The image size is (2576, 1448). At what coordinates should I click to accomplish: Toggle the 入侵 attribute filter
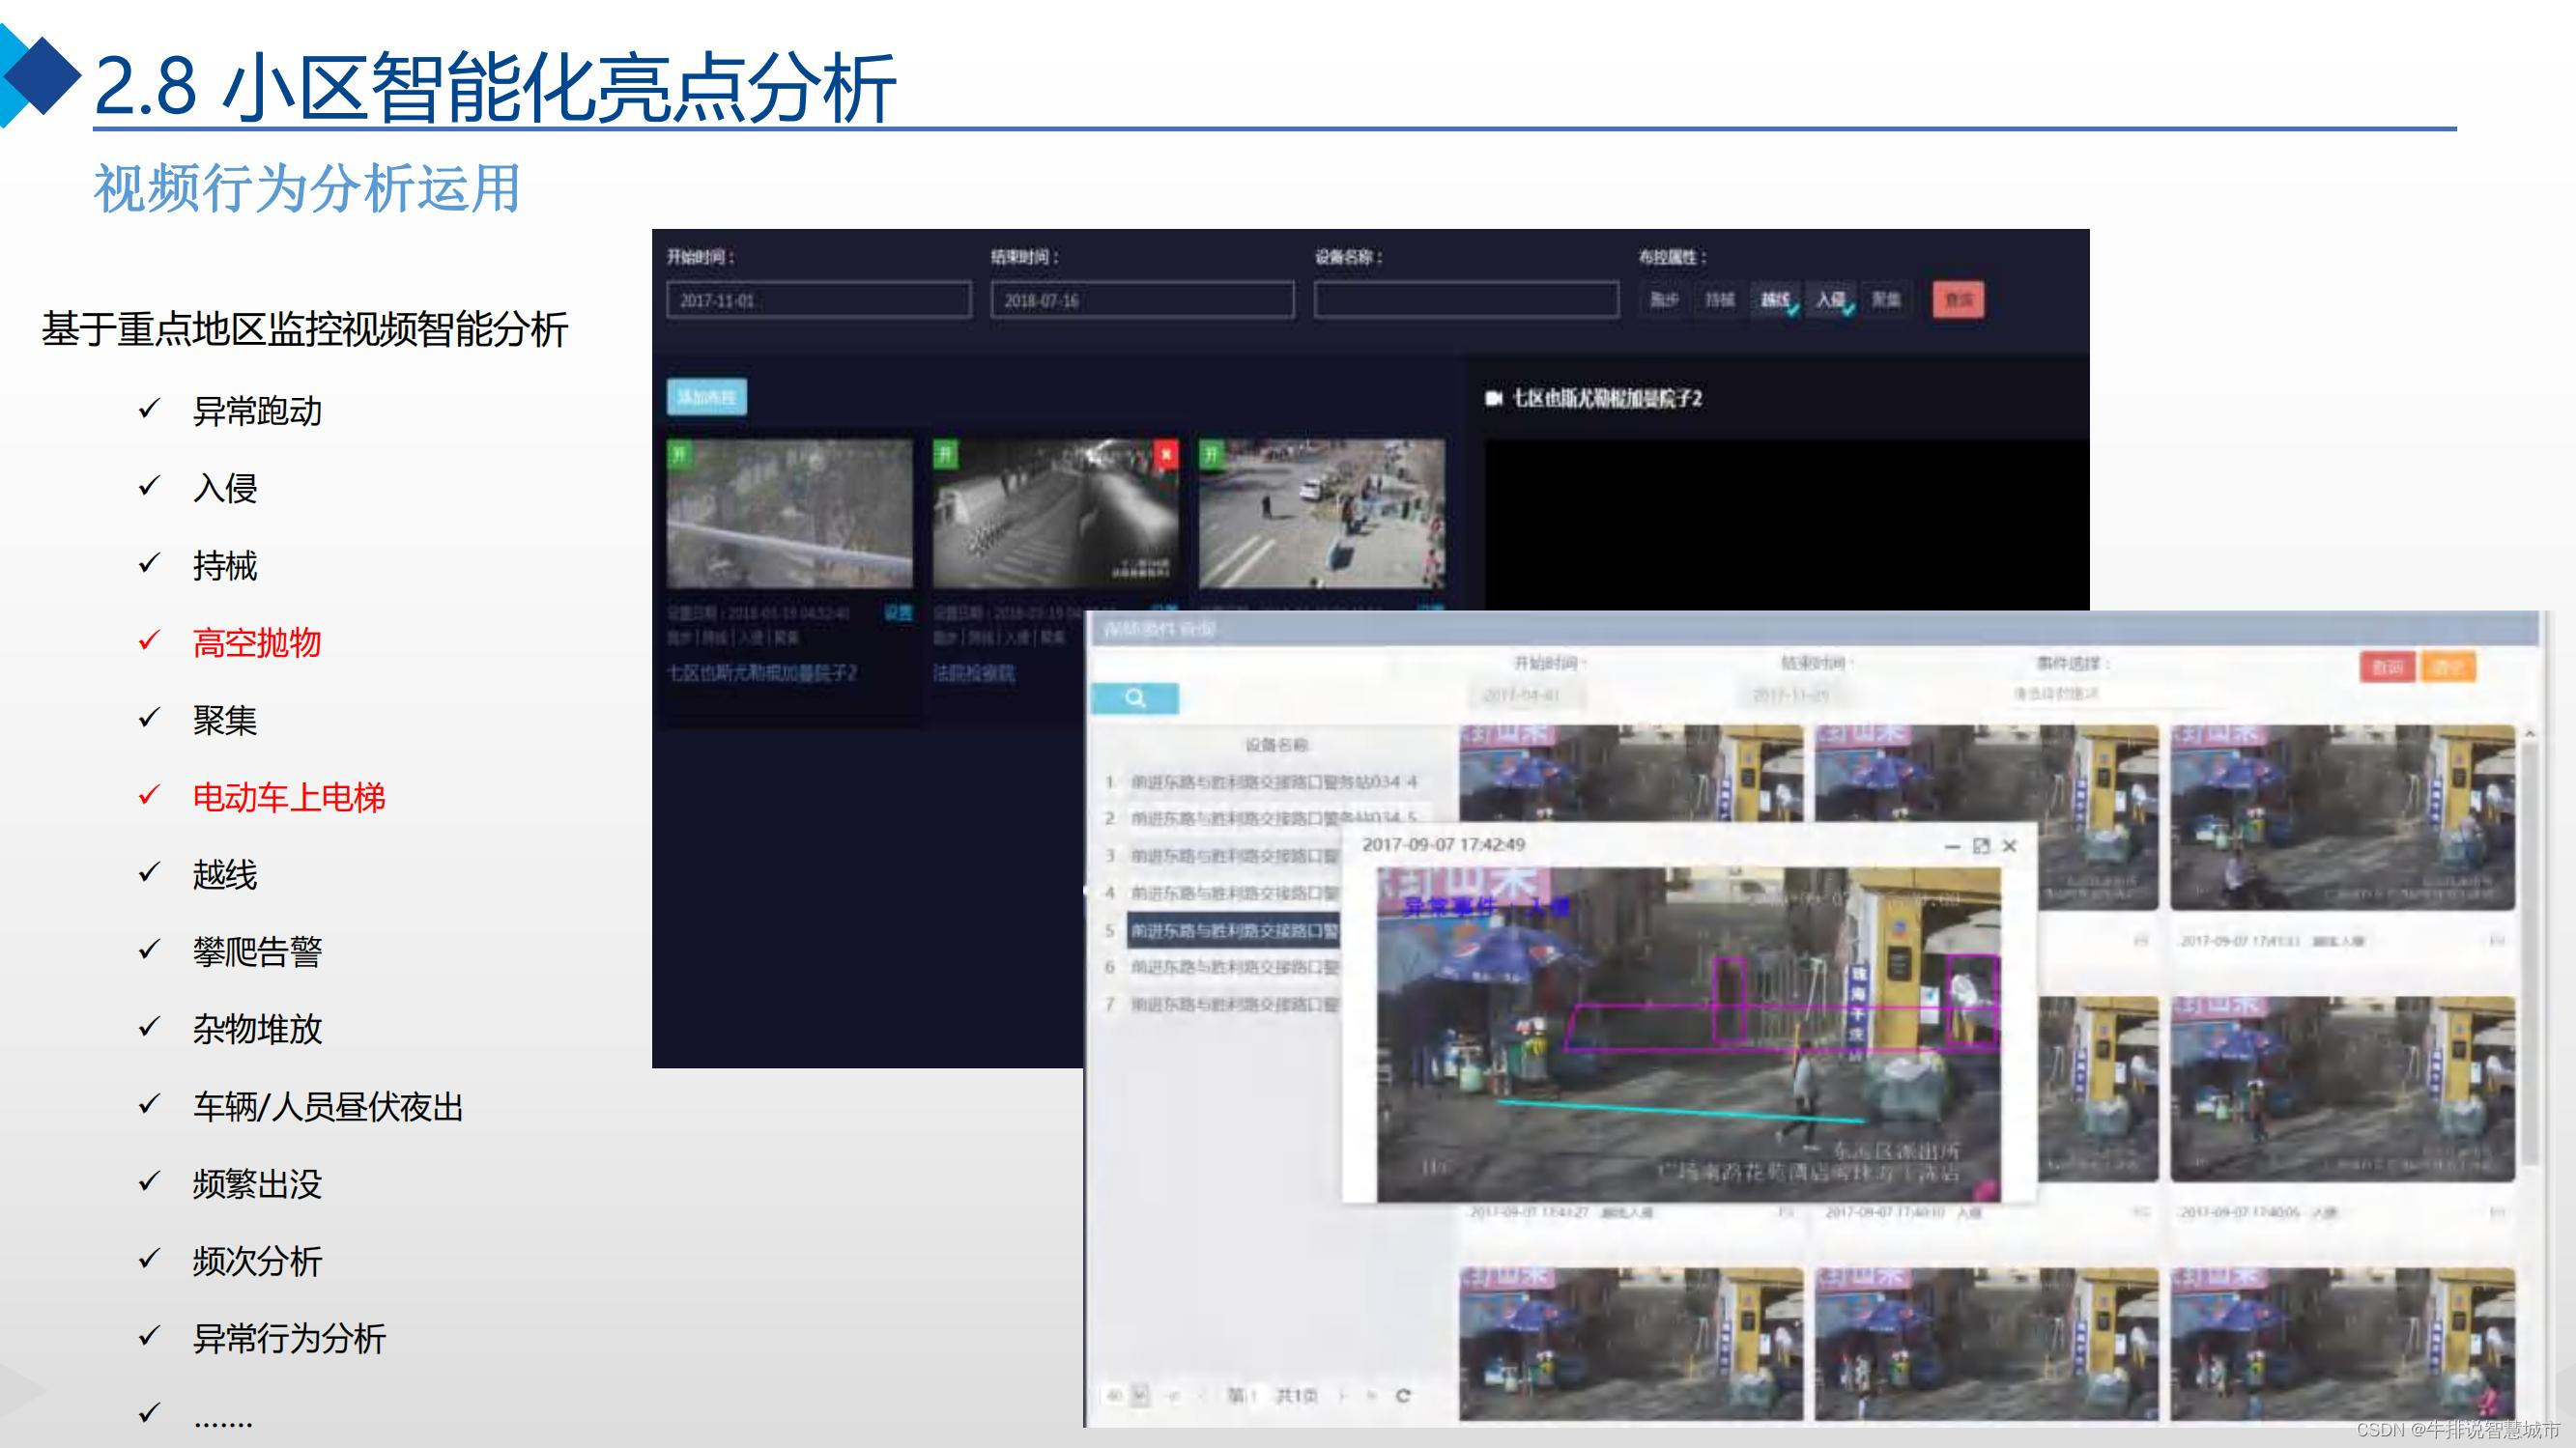(x=1832, y=299)
